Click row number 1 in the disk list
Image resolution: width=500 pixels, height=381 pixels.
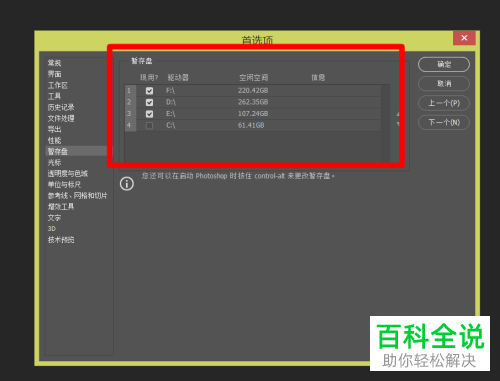[x=130, y=91]
